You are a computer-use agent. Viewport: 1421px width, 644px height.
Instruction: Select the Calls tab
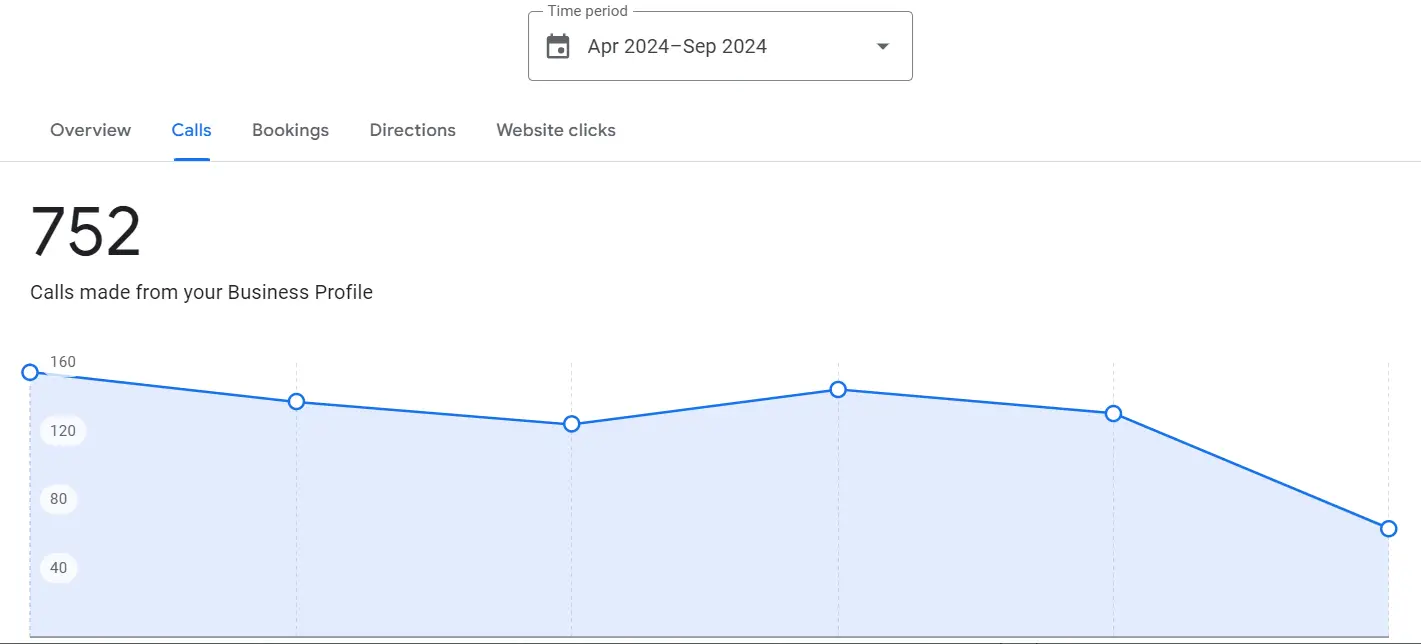click(191, 130)
